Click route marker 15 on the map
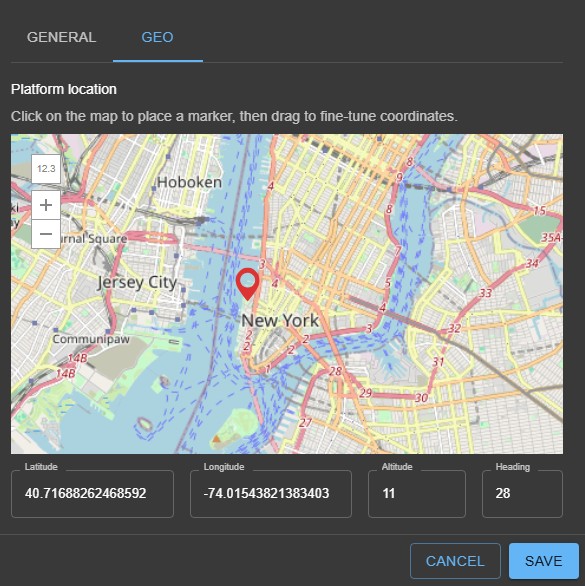 (539, 210)
